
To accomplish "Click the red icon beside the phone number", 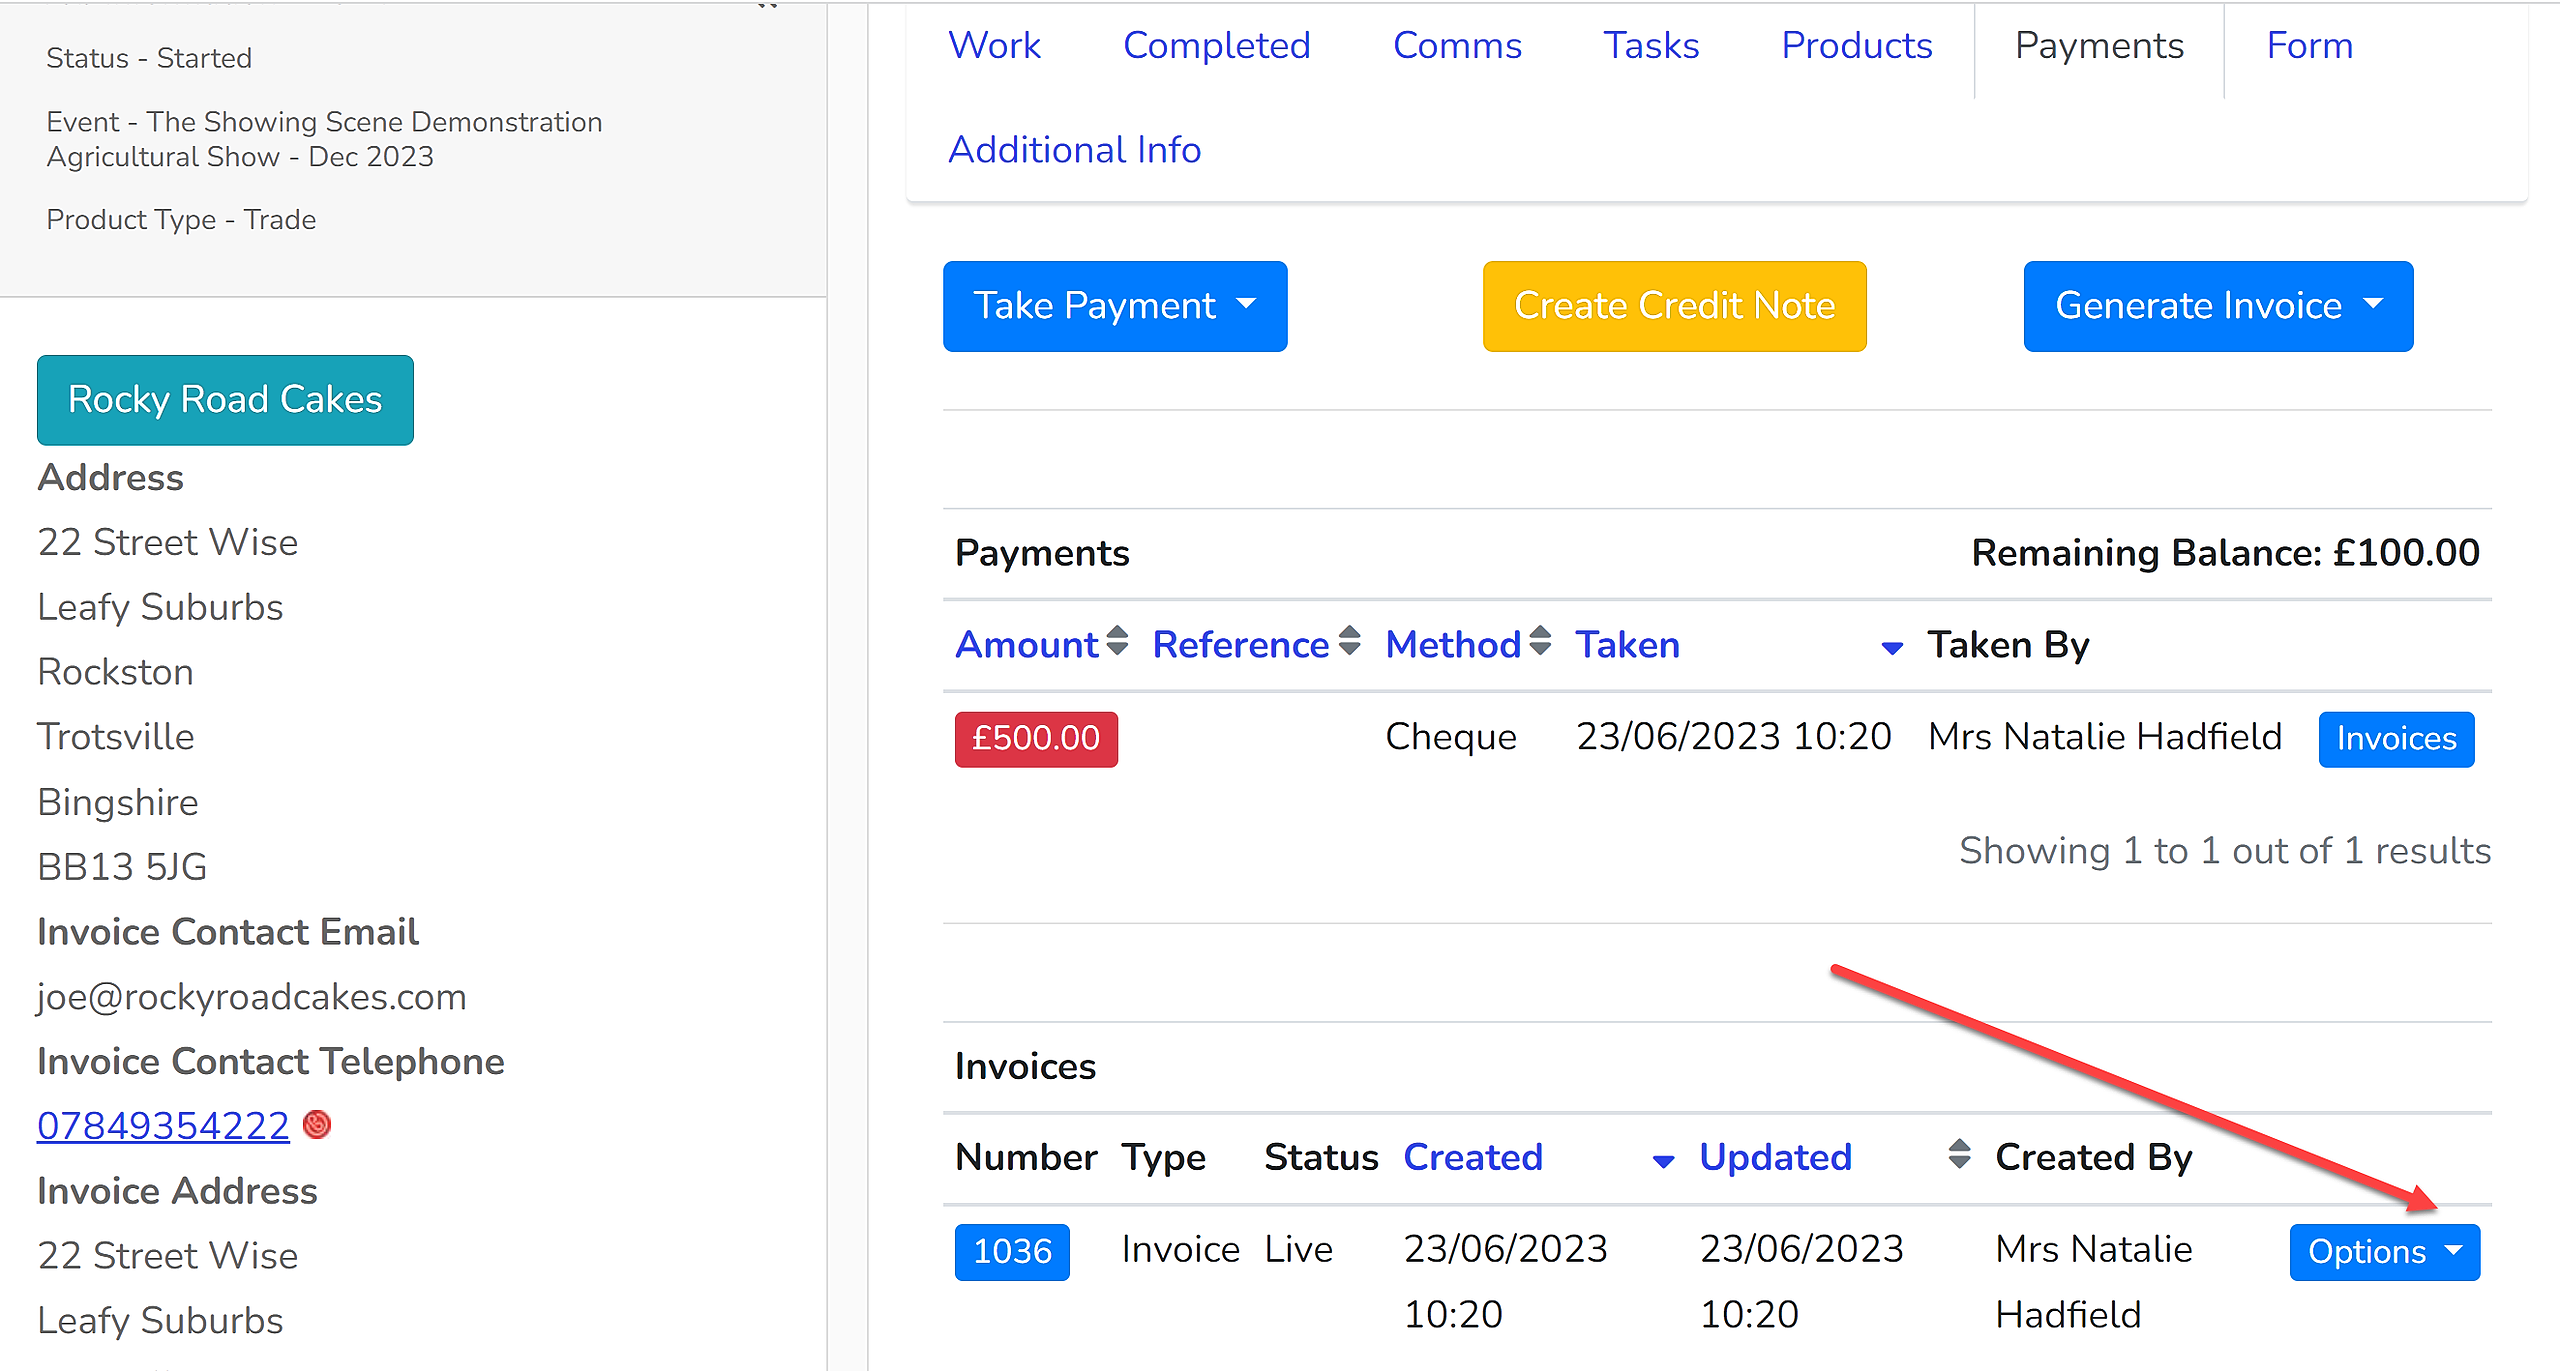I will click(x=317, y=1125).
